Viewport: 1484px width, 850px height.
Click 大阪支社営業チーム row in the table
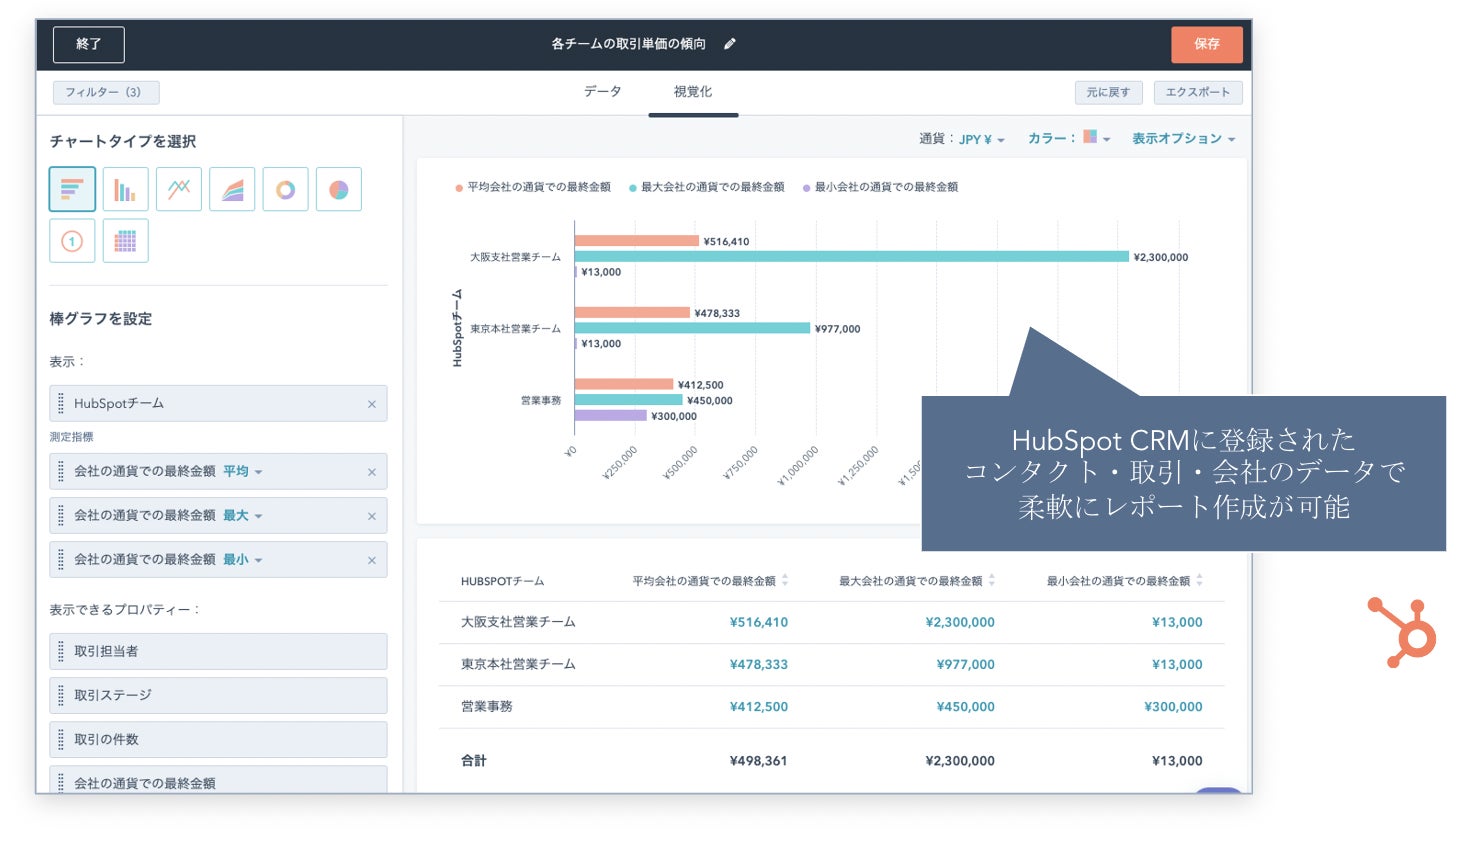tap(831, 622)
